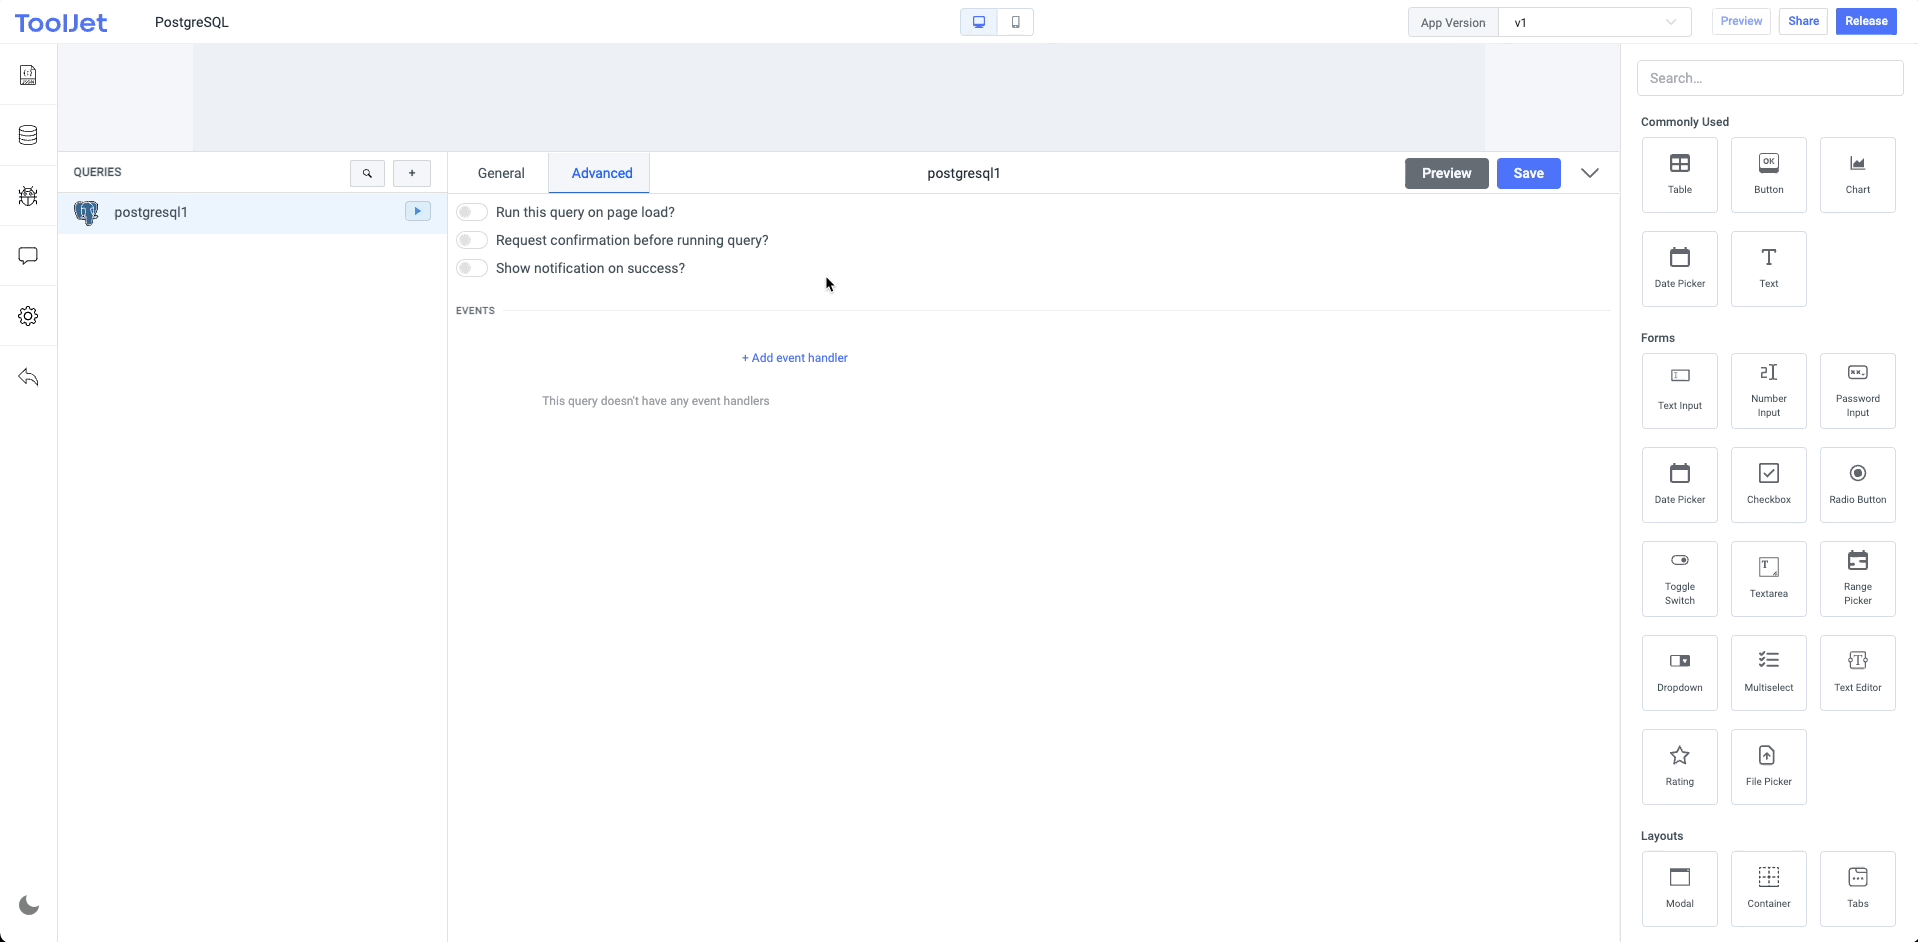The height and width of the screenshot is (942, 1918).
Task: Switch to mobile layout view icon
Action: (x=1015, y=22)
